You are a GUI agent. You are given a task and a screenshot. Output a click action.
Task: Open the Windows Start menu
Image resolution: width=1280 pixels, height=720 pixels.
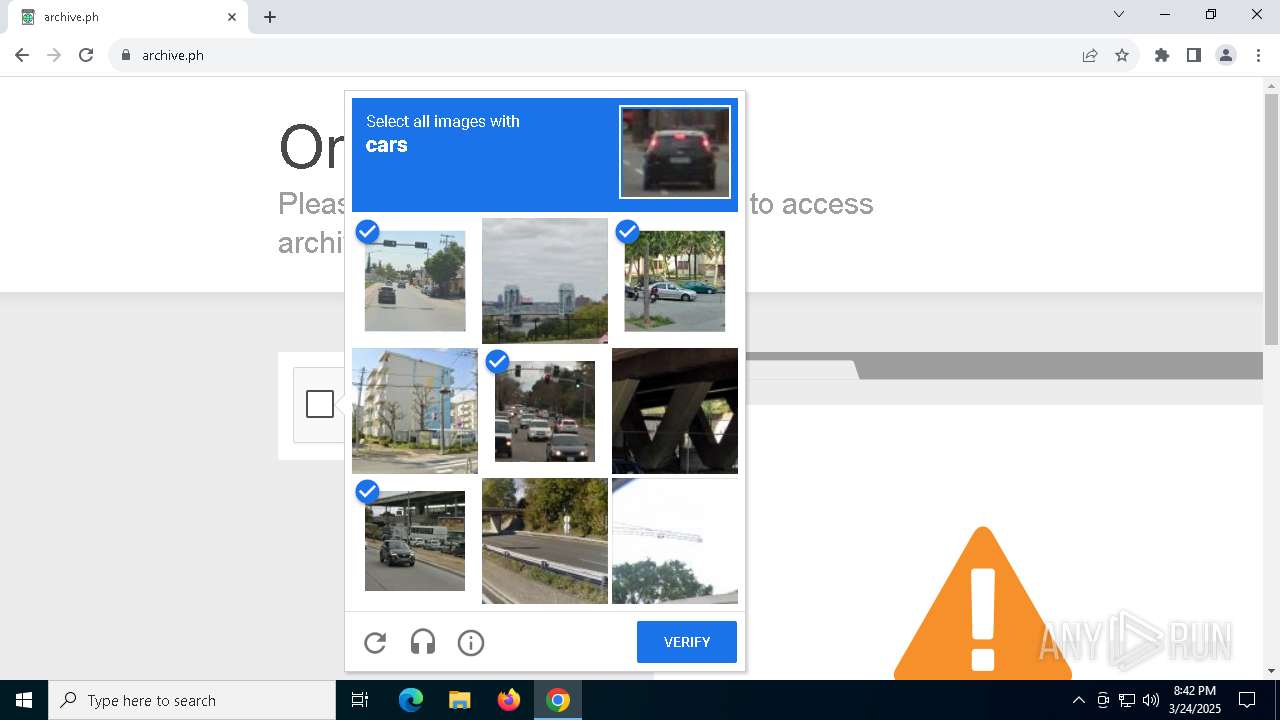tap(24, 700)
